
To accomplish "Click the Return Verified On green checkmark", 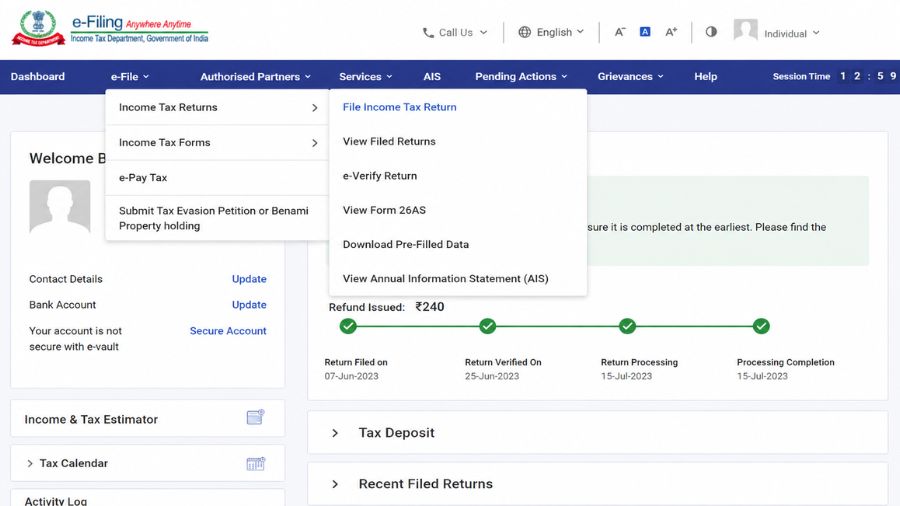I will (x=487, y=326).
